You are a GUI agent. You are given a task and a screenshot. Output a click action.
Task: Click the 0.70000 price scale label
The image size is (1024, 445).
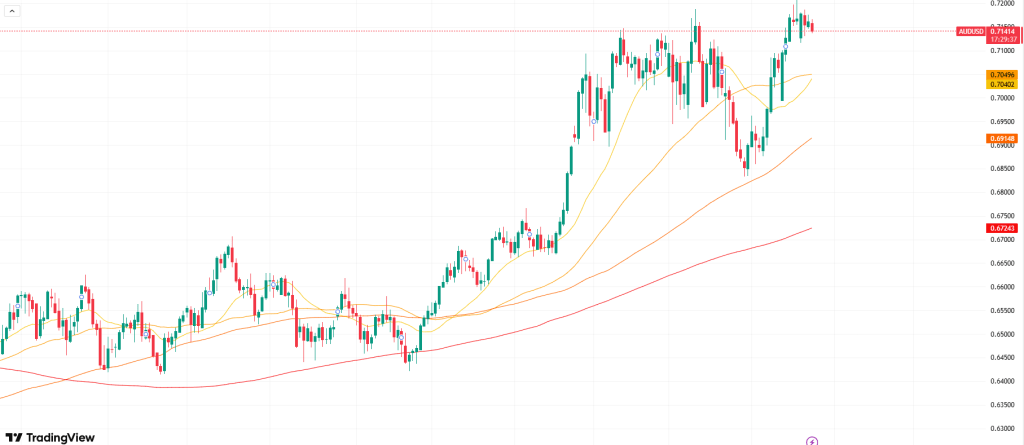click(1002, 98)
